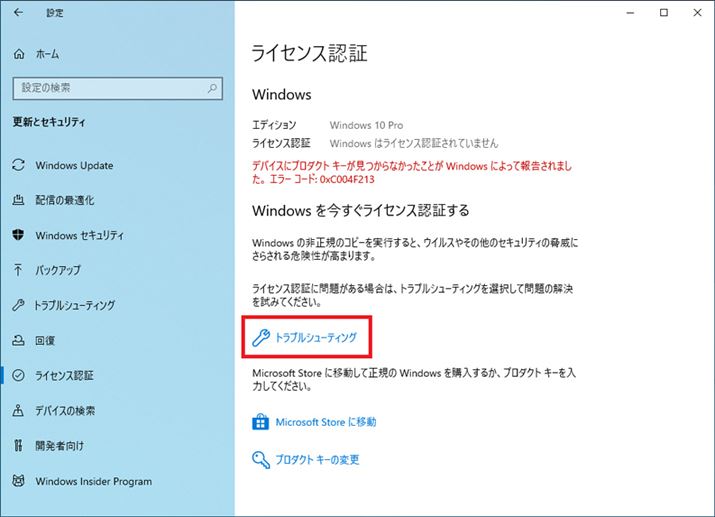Click the sidebar トラブルシューティング wrench icon
715x517 pixels.
click(18, 305)
